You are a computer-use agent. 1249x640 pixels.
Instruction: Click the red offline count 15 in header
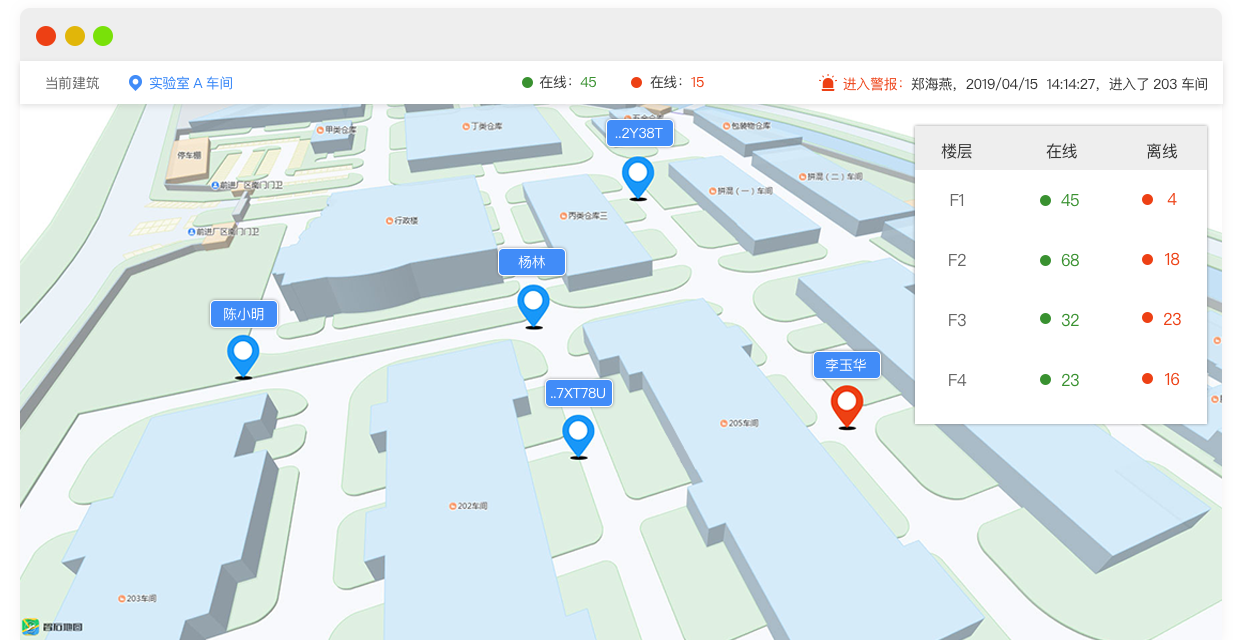click(x=697, y=82)
